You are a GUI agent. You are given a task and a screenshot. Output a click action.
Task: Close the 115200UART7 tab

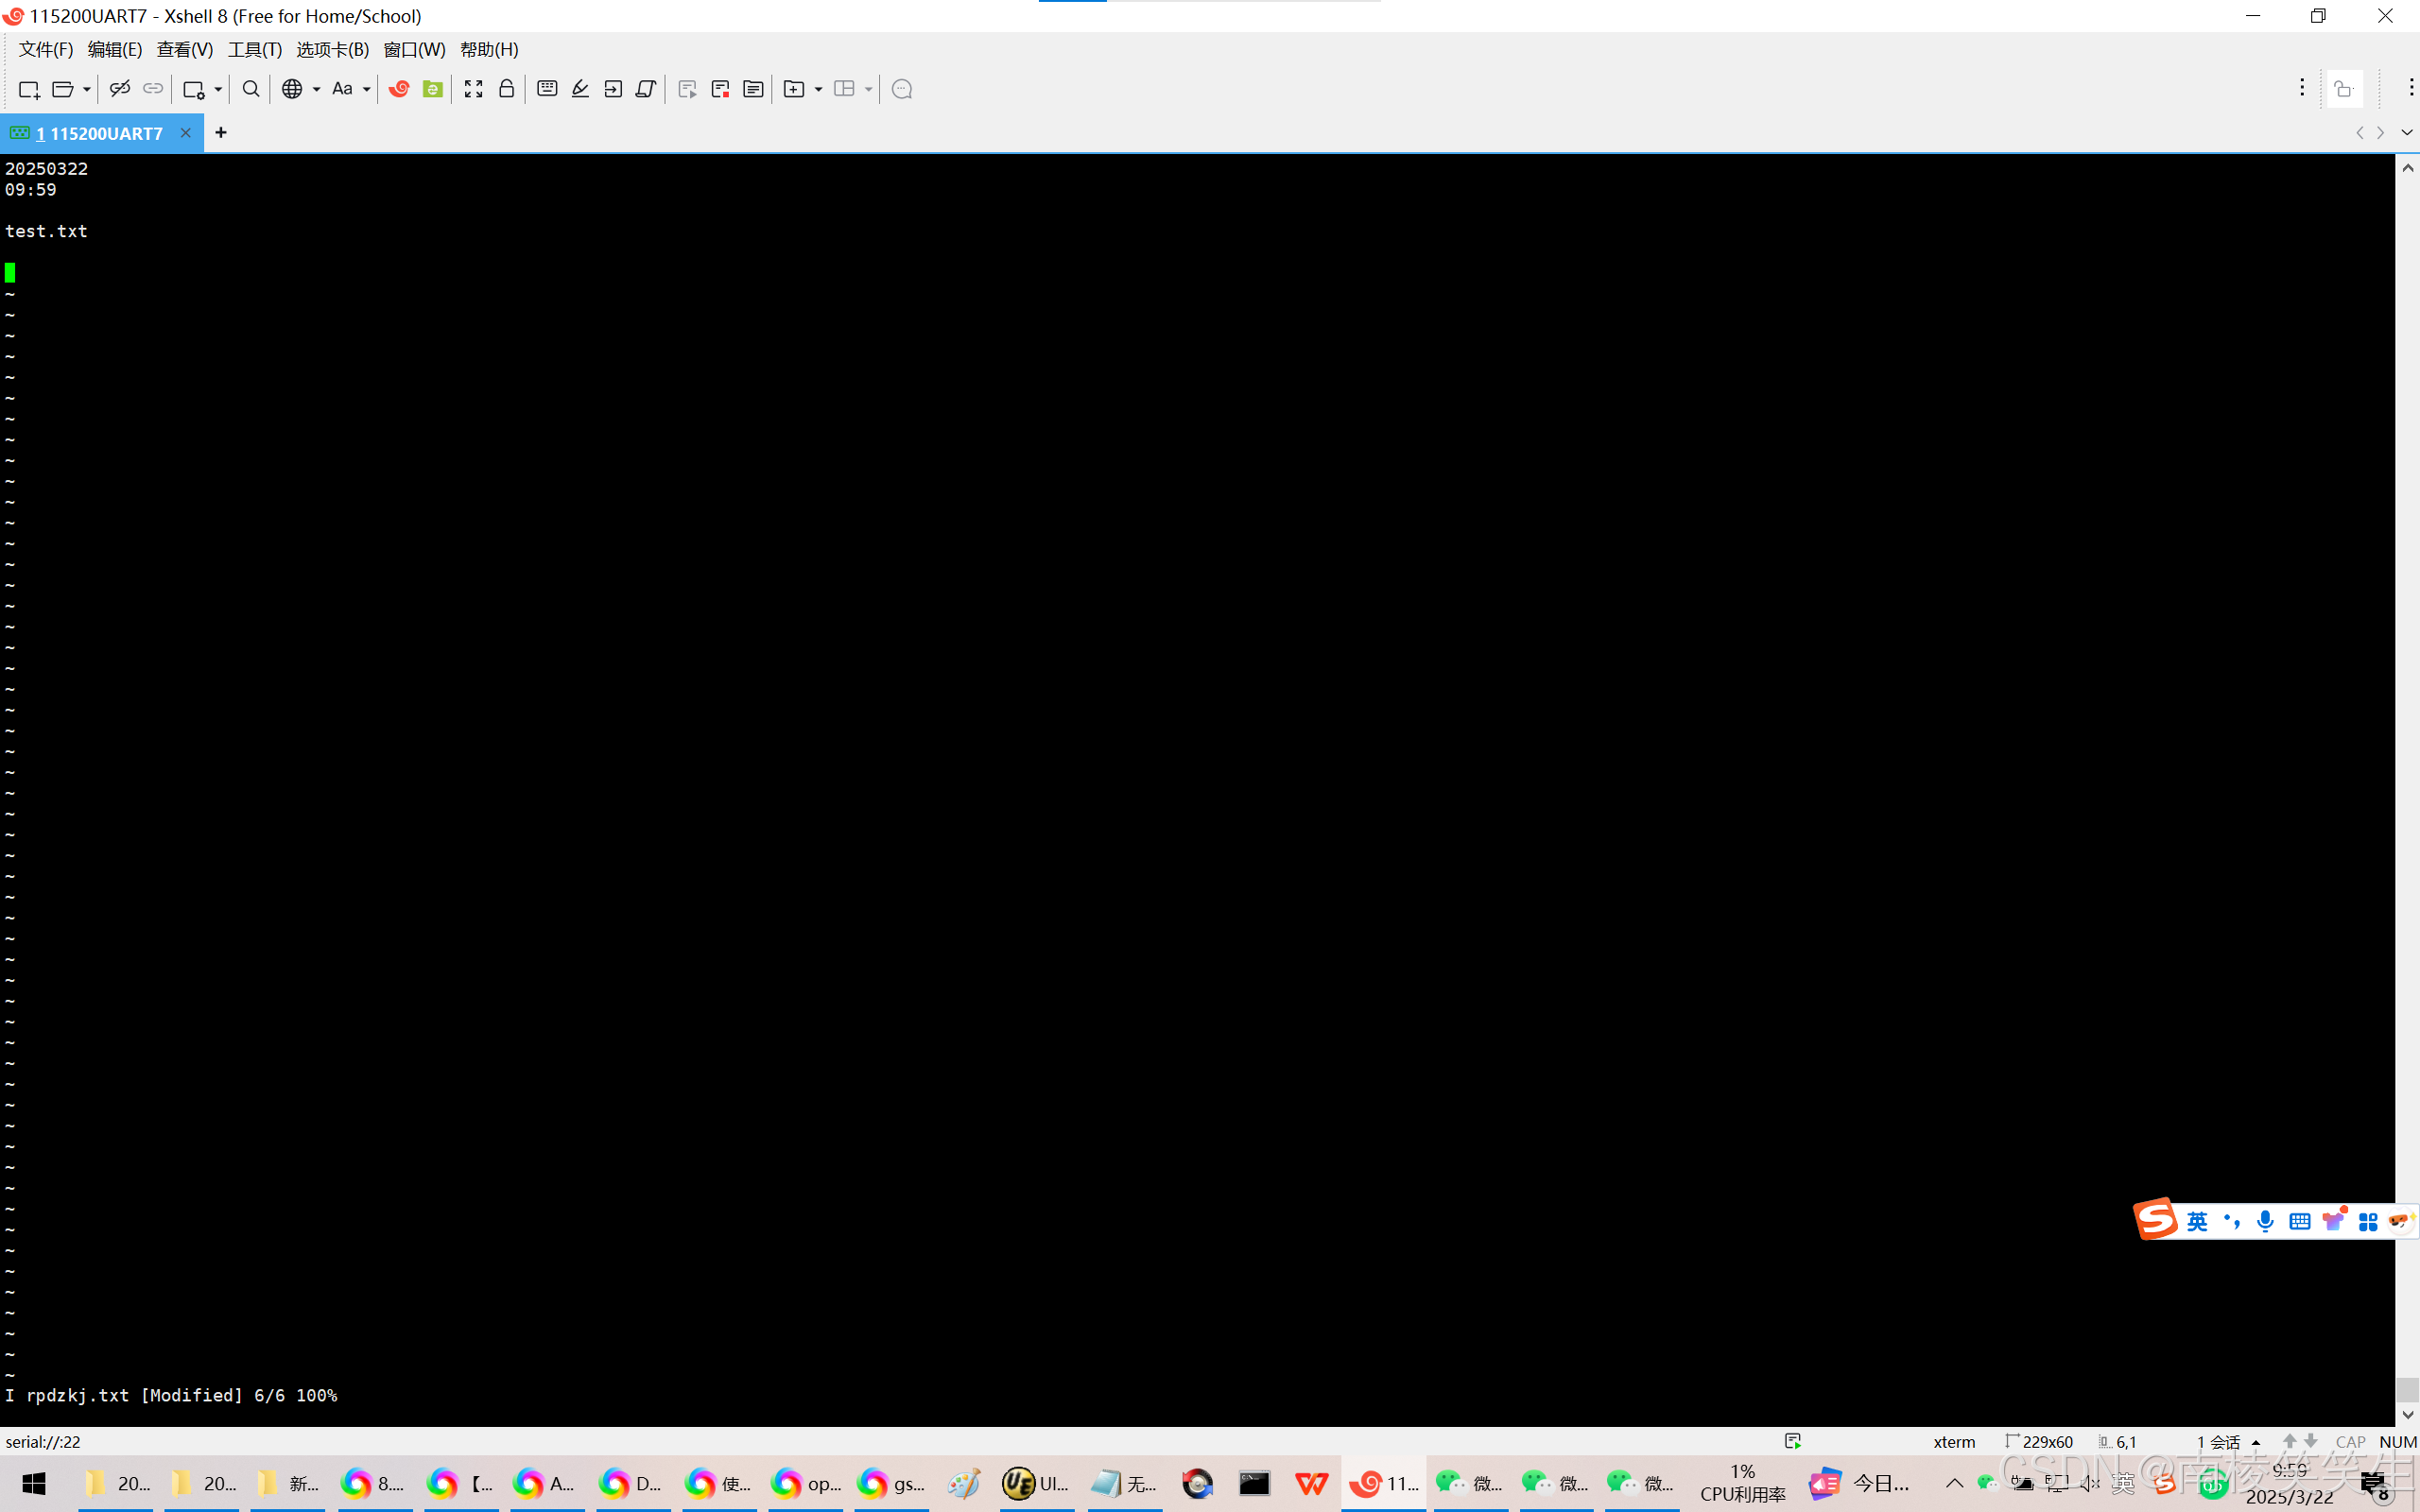(185, 133)
